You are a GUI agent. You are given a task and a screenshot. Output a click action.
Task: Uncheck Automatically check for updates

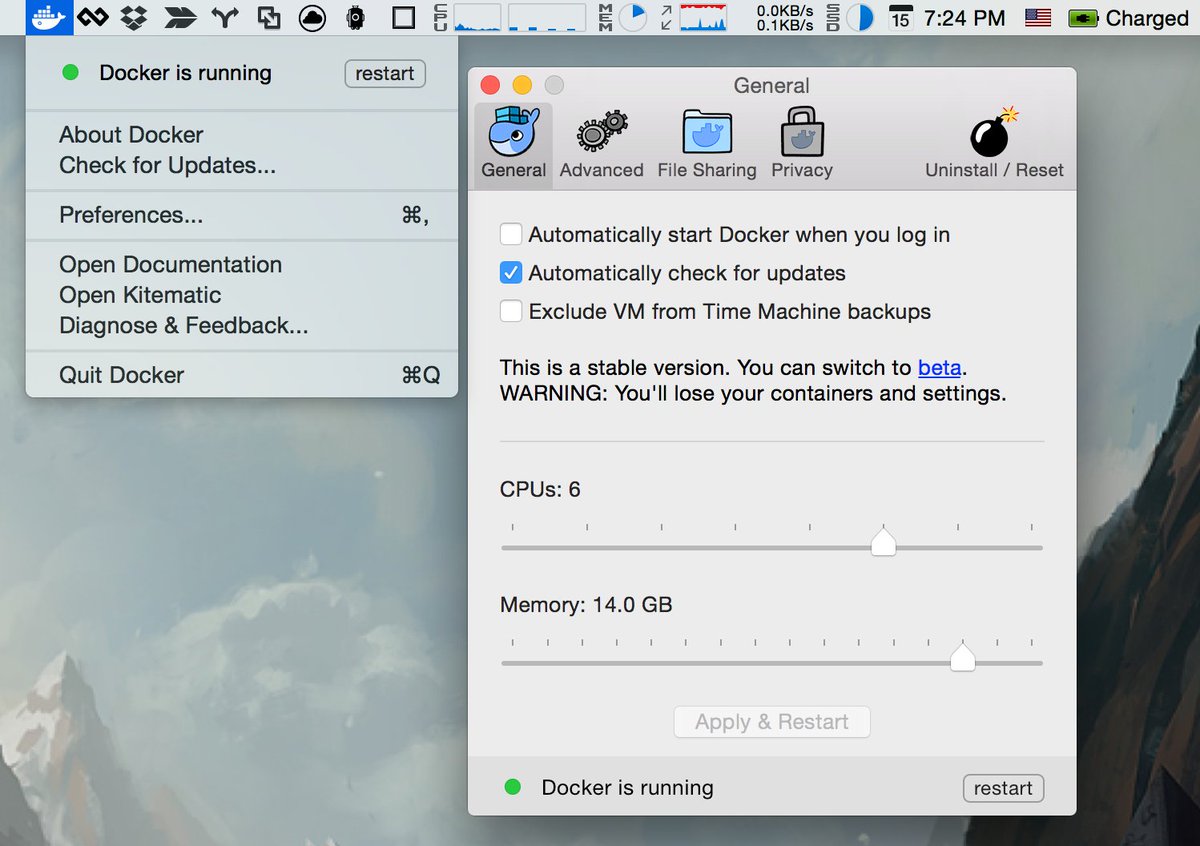pyautogui.click(x=511, y=273)
